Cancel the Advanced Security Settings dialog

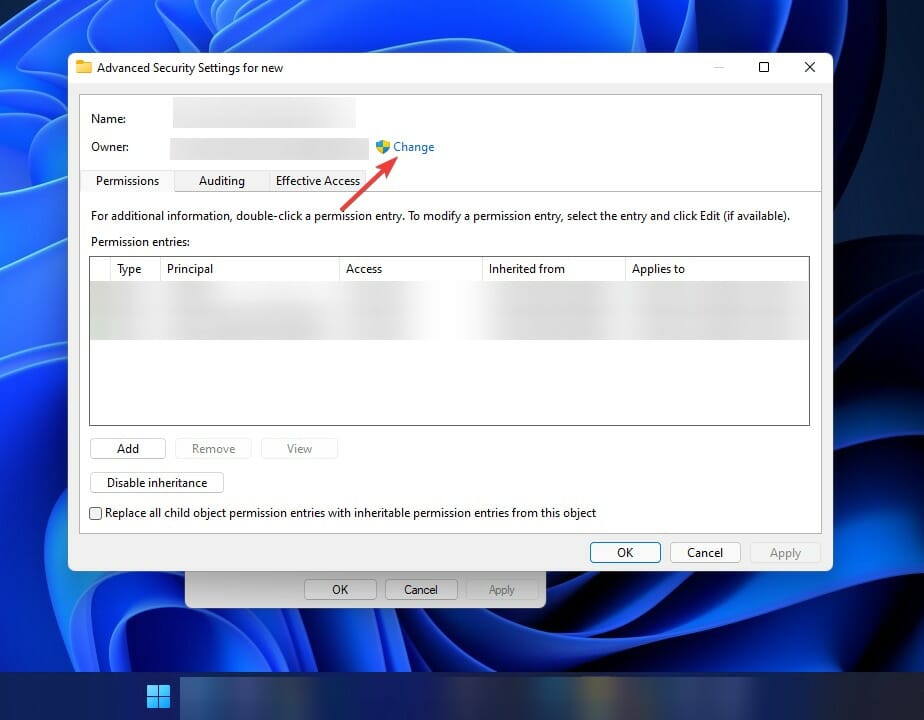(704, 553)
